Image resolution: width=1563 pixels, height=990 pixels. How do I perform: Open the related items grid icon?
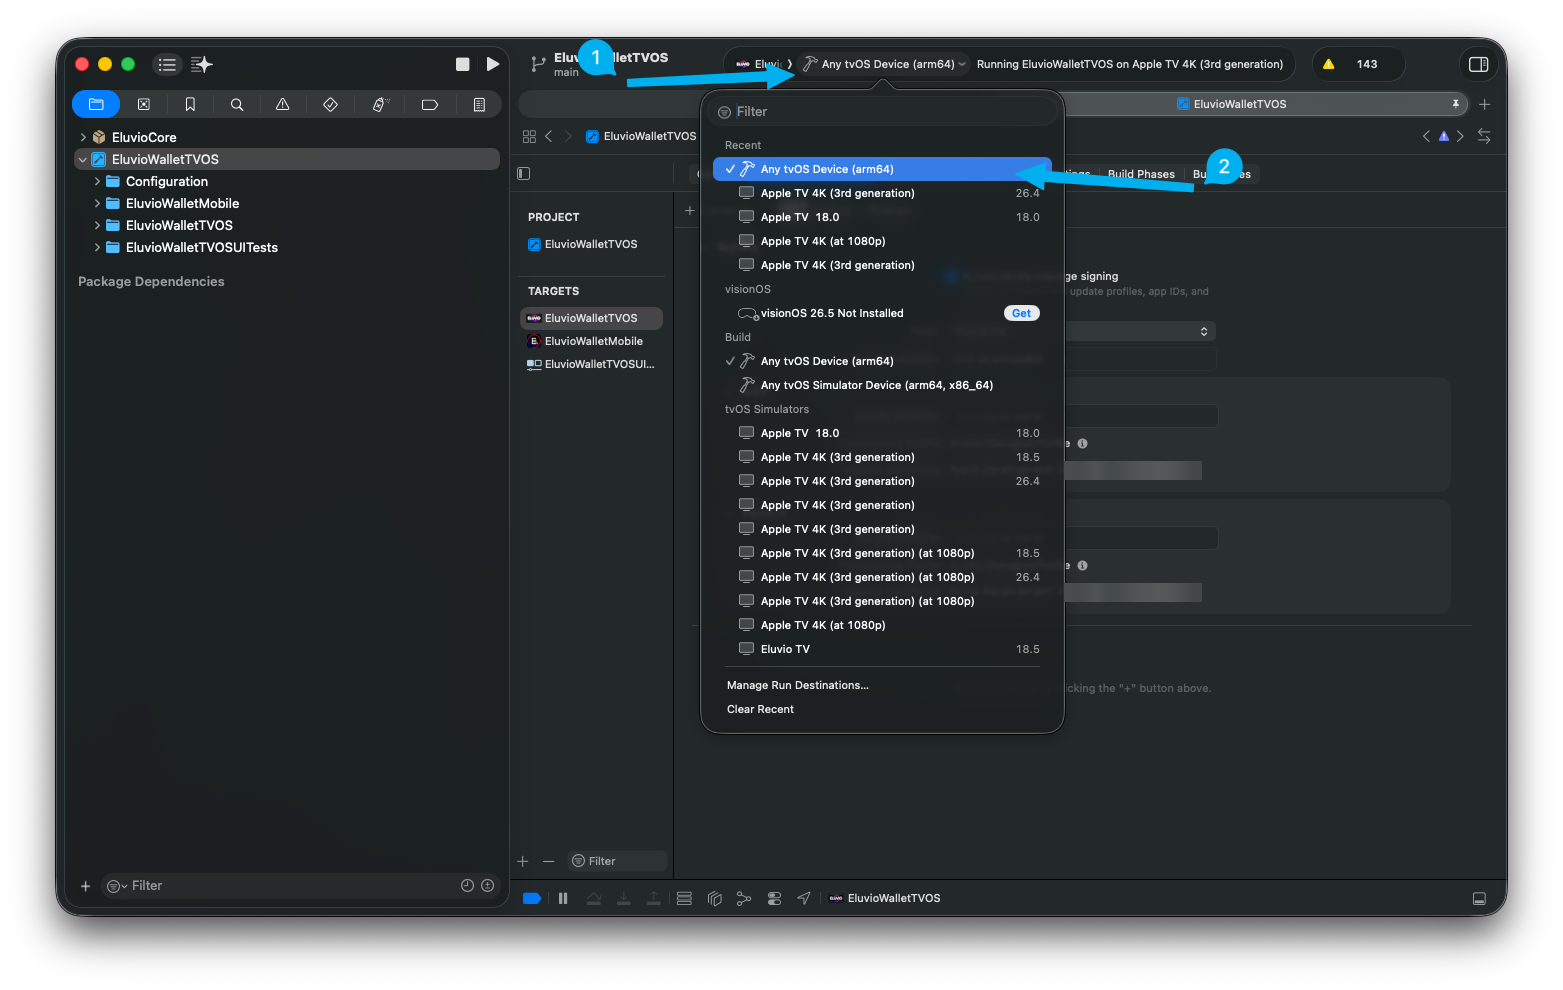(529, 136)
